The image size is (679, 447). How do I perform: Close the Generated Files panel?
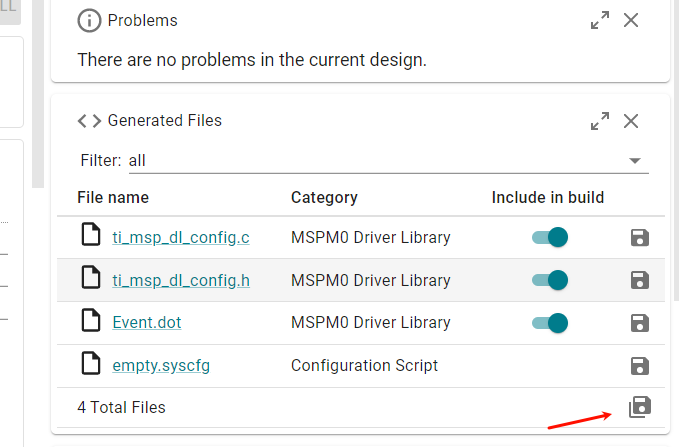click(630, 121)
